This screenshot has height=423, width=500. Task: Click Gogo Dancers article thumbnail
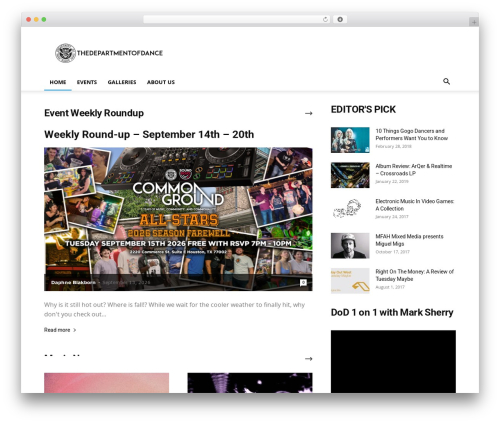pyautogui.click(x=350, y=140)
